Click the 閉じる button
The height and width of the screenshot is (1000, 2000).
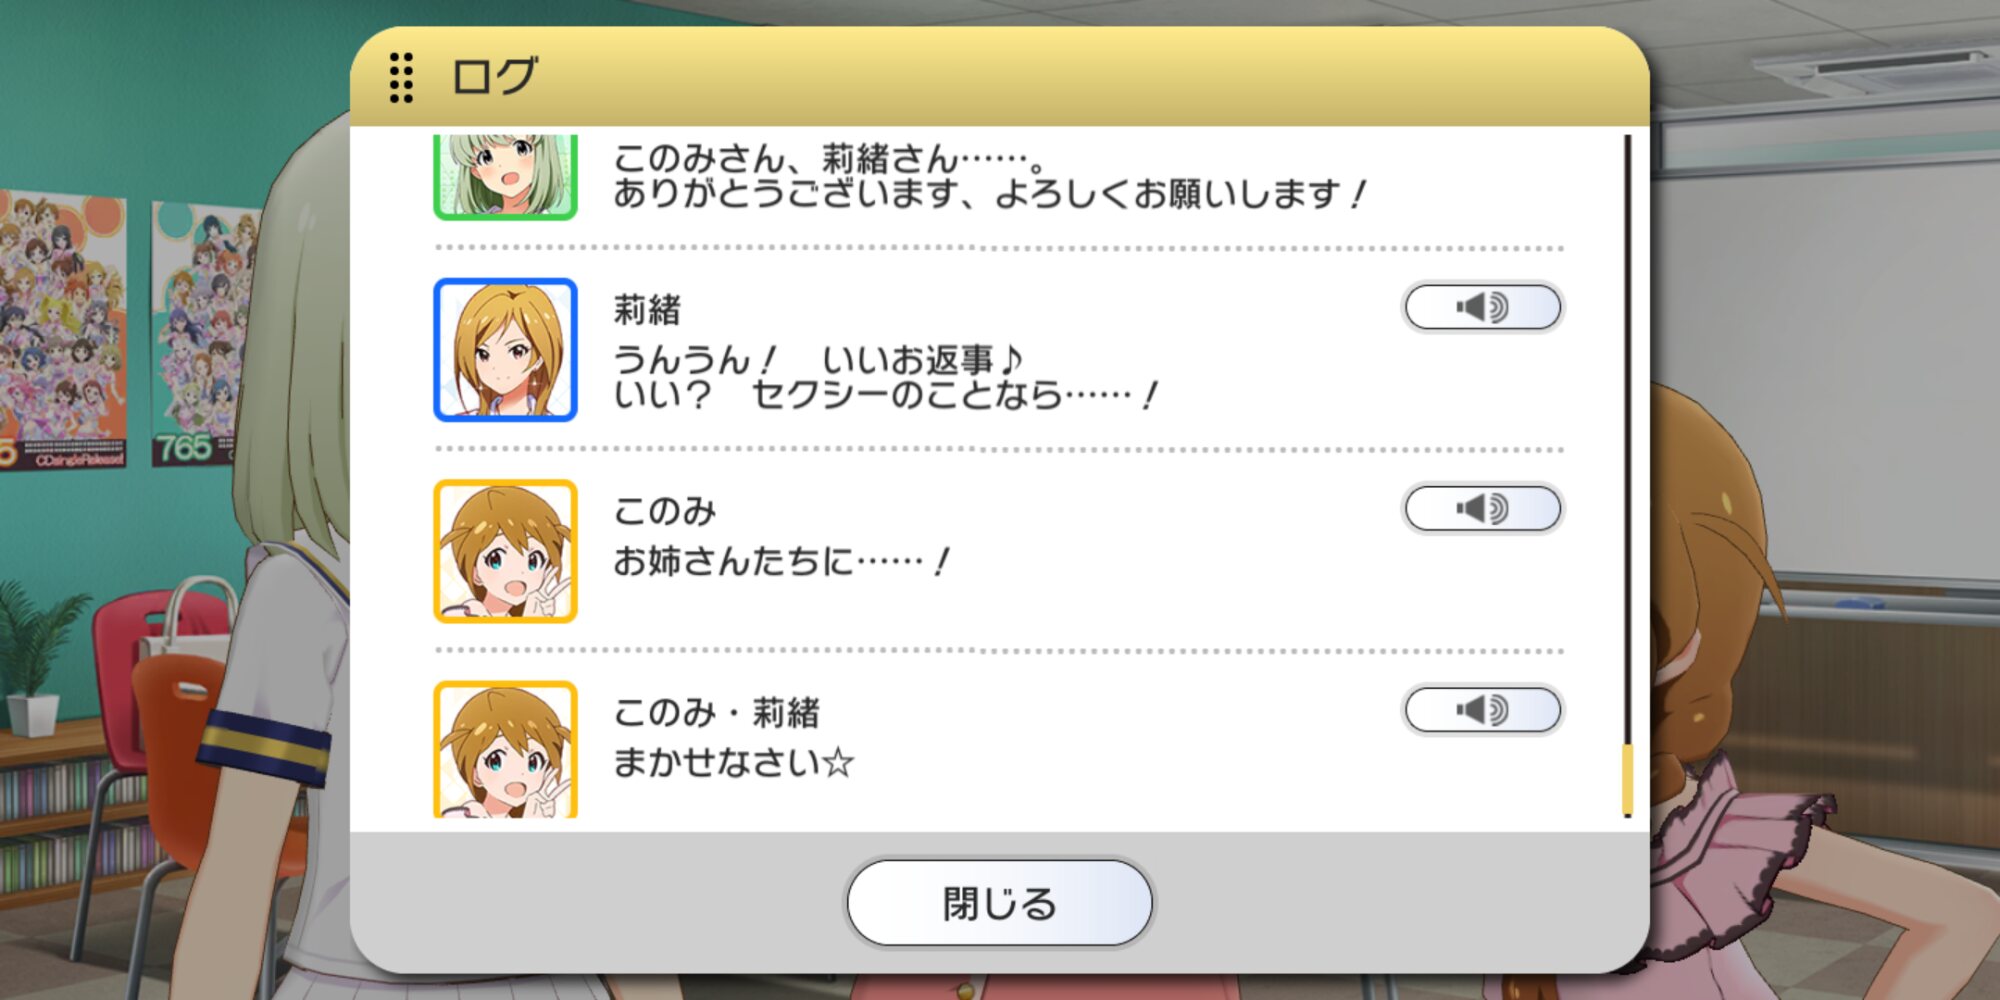pos(999,903)
